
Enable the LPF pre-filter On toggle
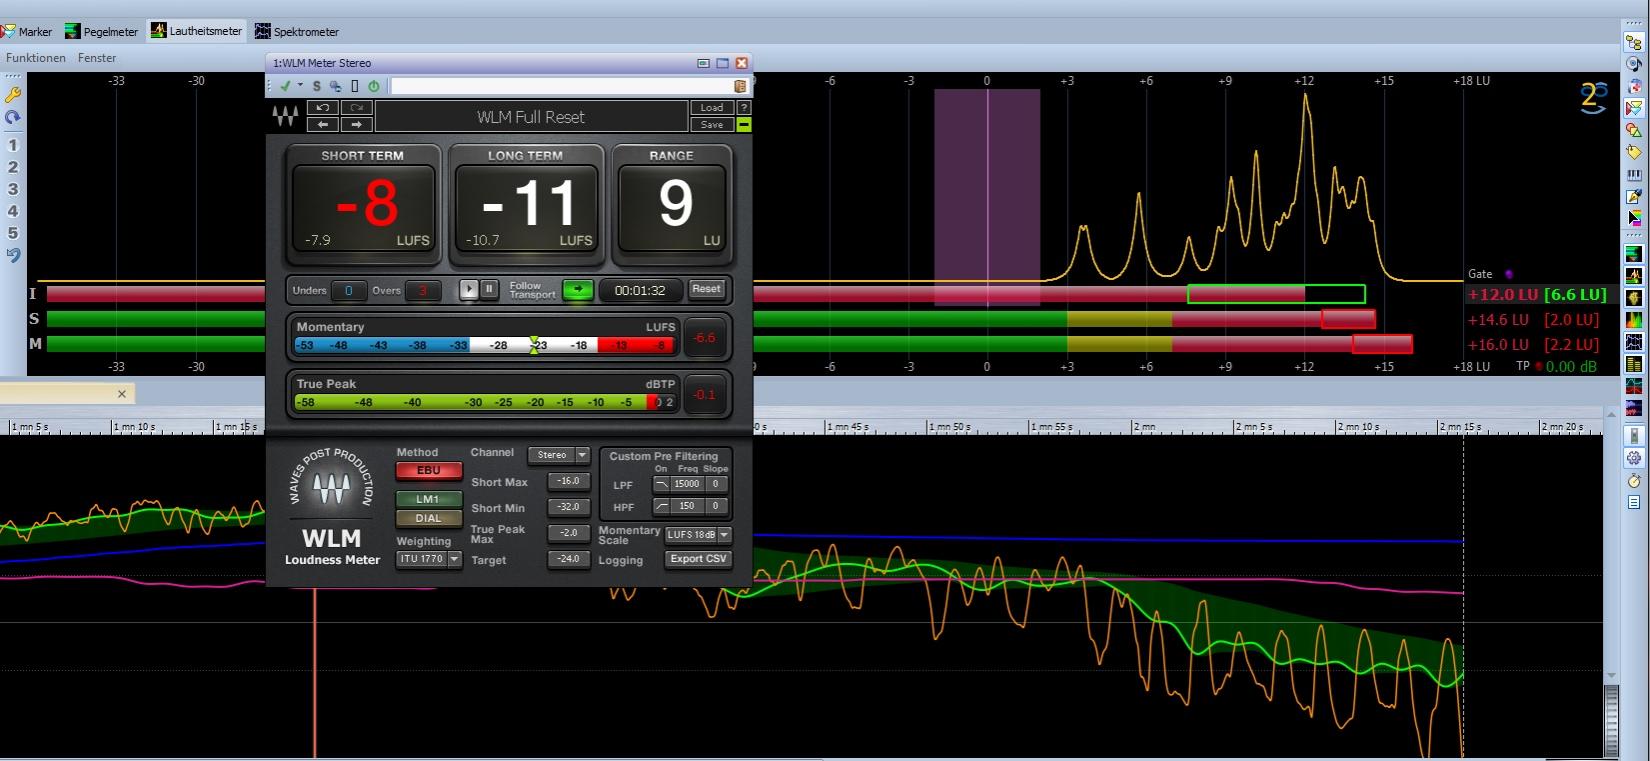click(x=661, y=484)
